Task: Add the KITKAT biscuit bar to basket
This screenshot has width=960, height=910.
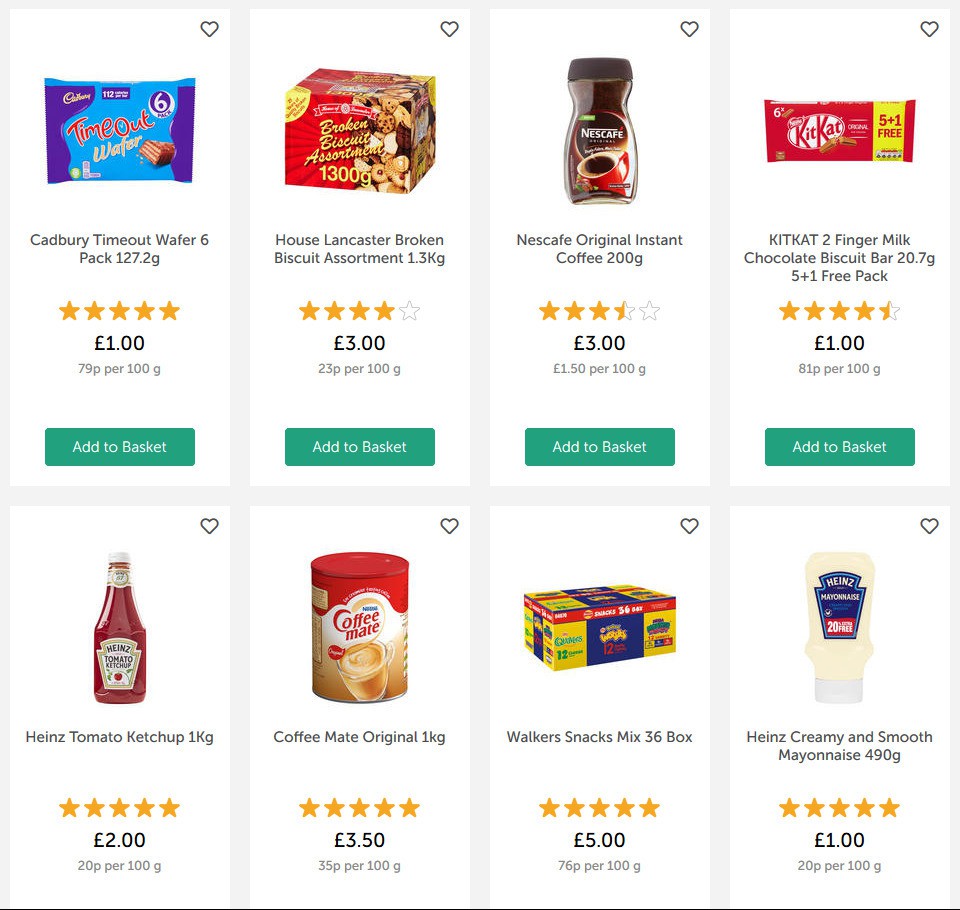Action: click(839, 447)
